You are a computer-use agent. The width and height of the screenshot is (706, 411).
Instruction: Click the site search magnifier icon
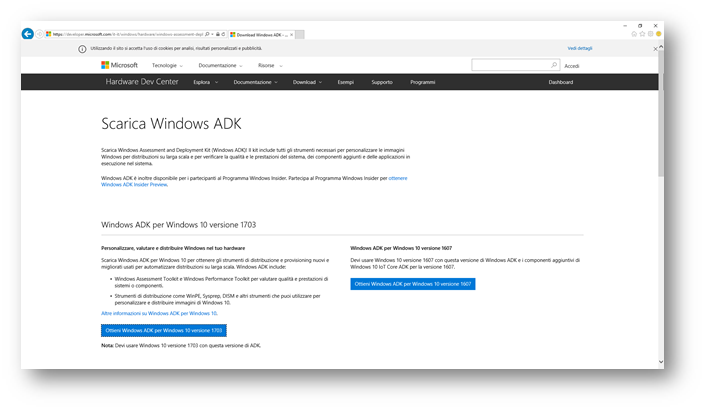point(554,65)
